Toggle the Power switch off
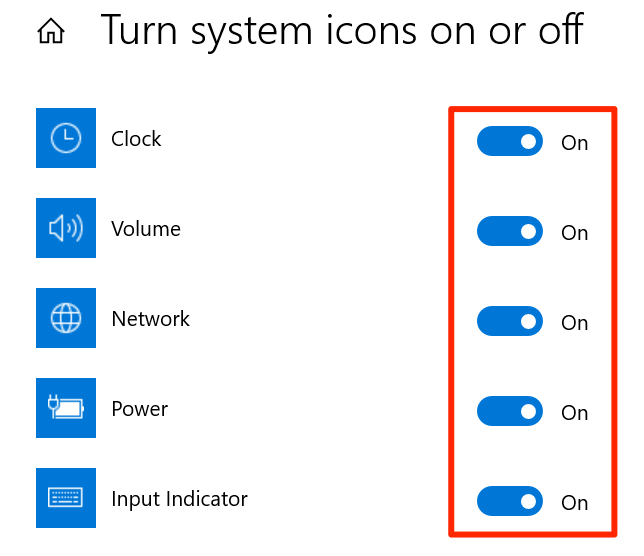Viewport: 644px width, 556px height. (510, 411)
